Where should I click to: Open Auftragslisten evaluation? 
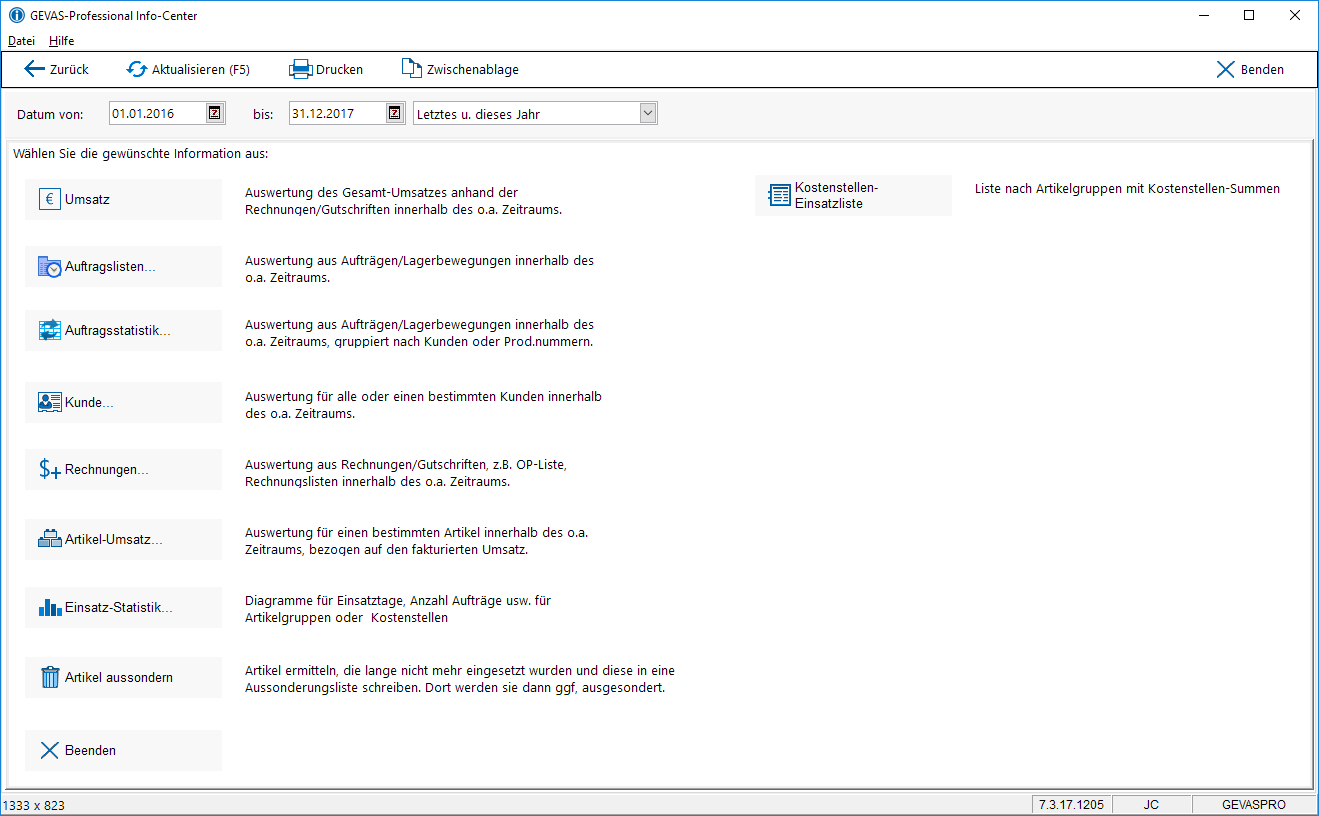(x=123, y=266)
